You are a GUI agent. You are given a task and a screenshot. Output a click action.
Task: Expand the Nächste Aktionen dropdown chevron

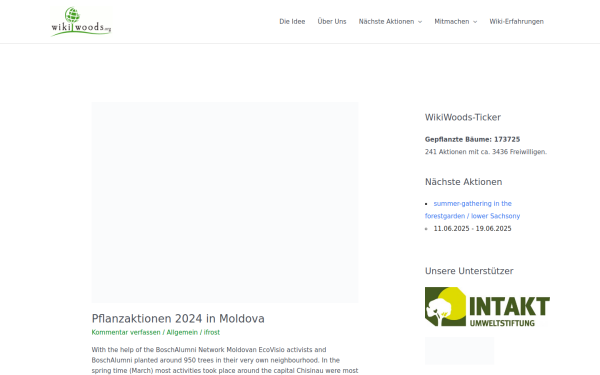[x=420, y=22]
